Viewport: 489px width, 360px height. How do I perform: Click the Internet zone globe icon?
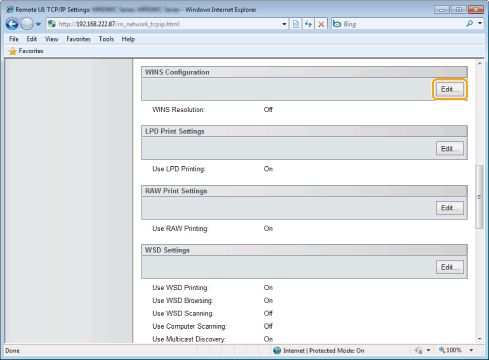[x=277, y=351]
